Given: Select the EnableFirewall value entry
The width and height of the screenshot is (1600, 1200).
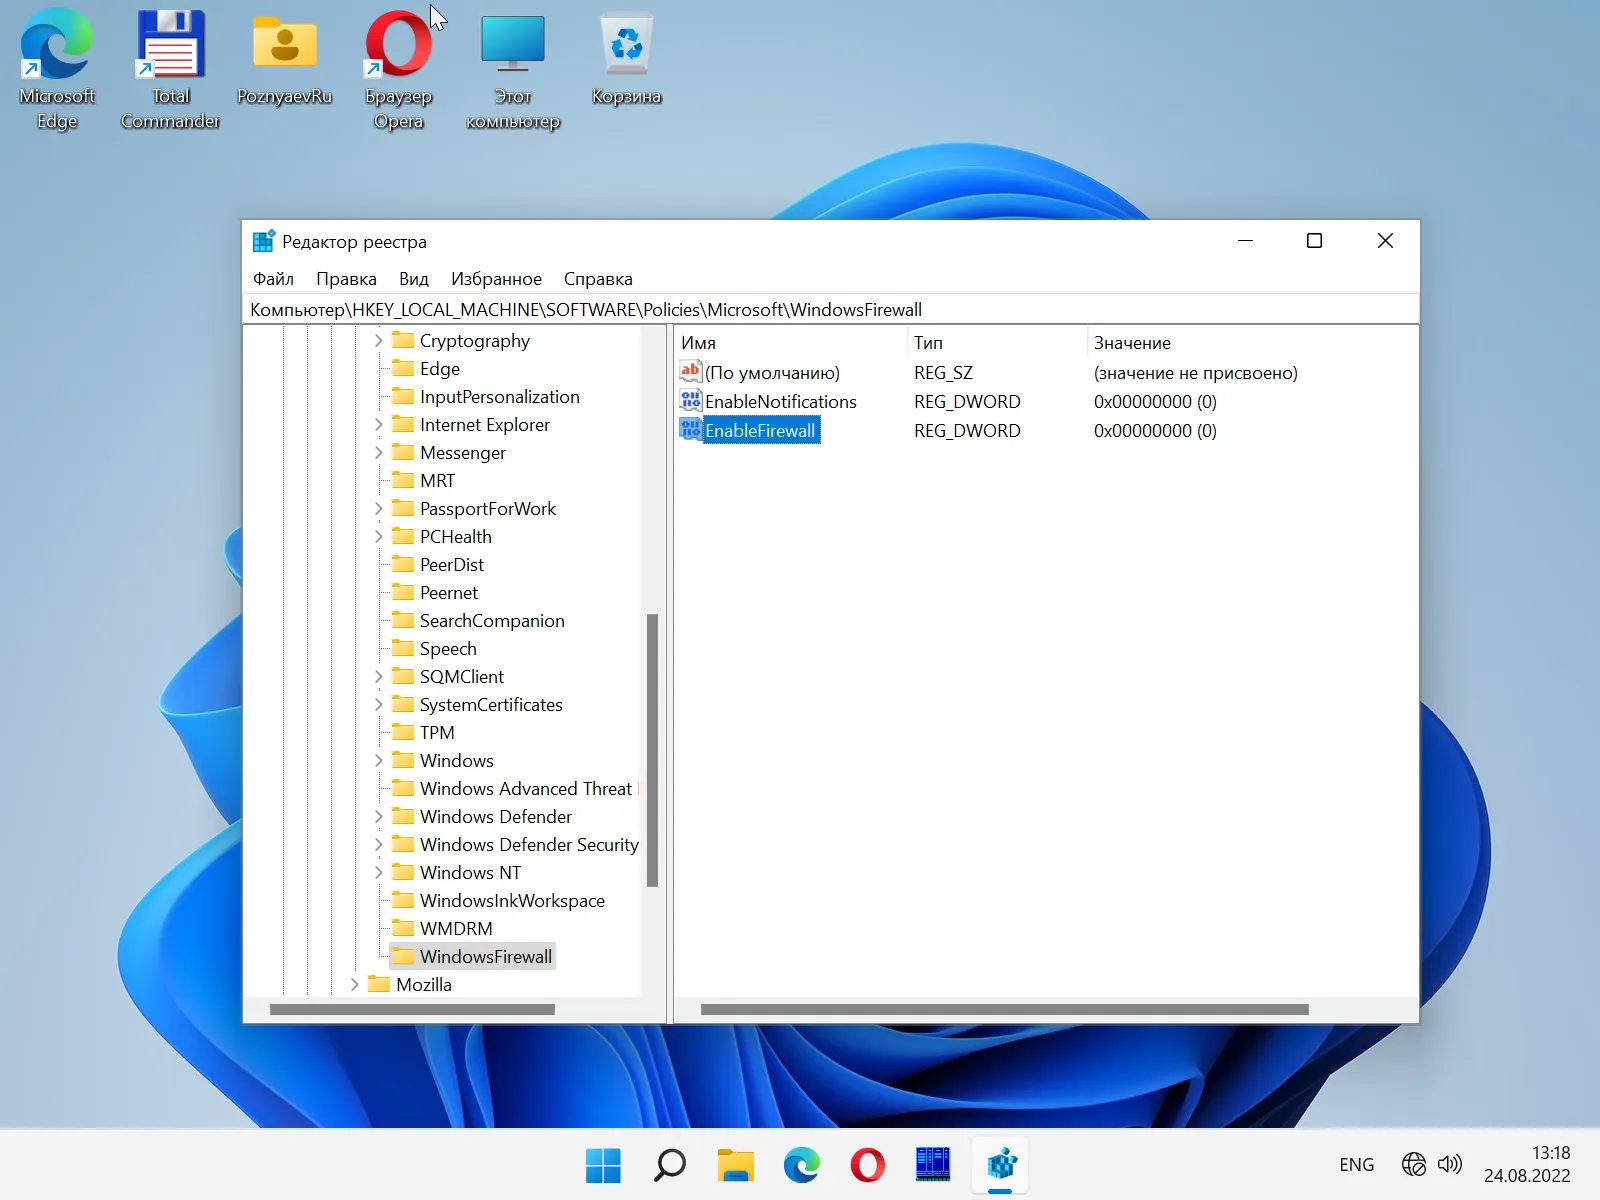Looking at the screenshot, I should point(760,431).
